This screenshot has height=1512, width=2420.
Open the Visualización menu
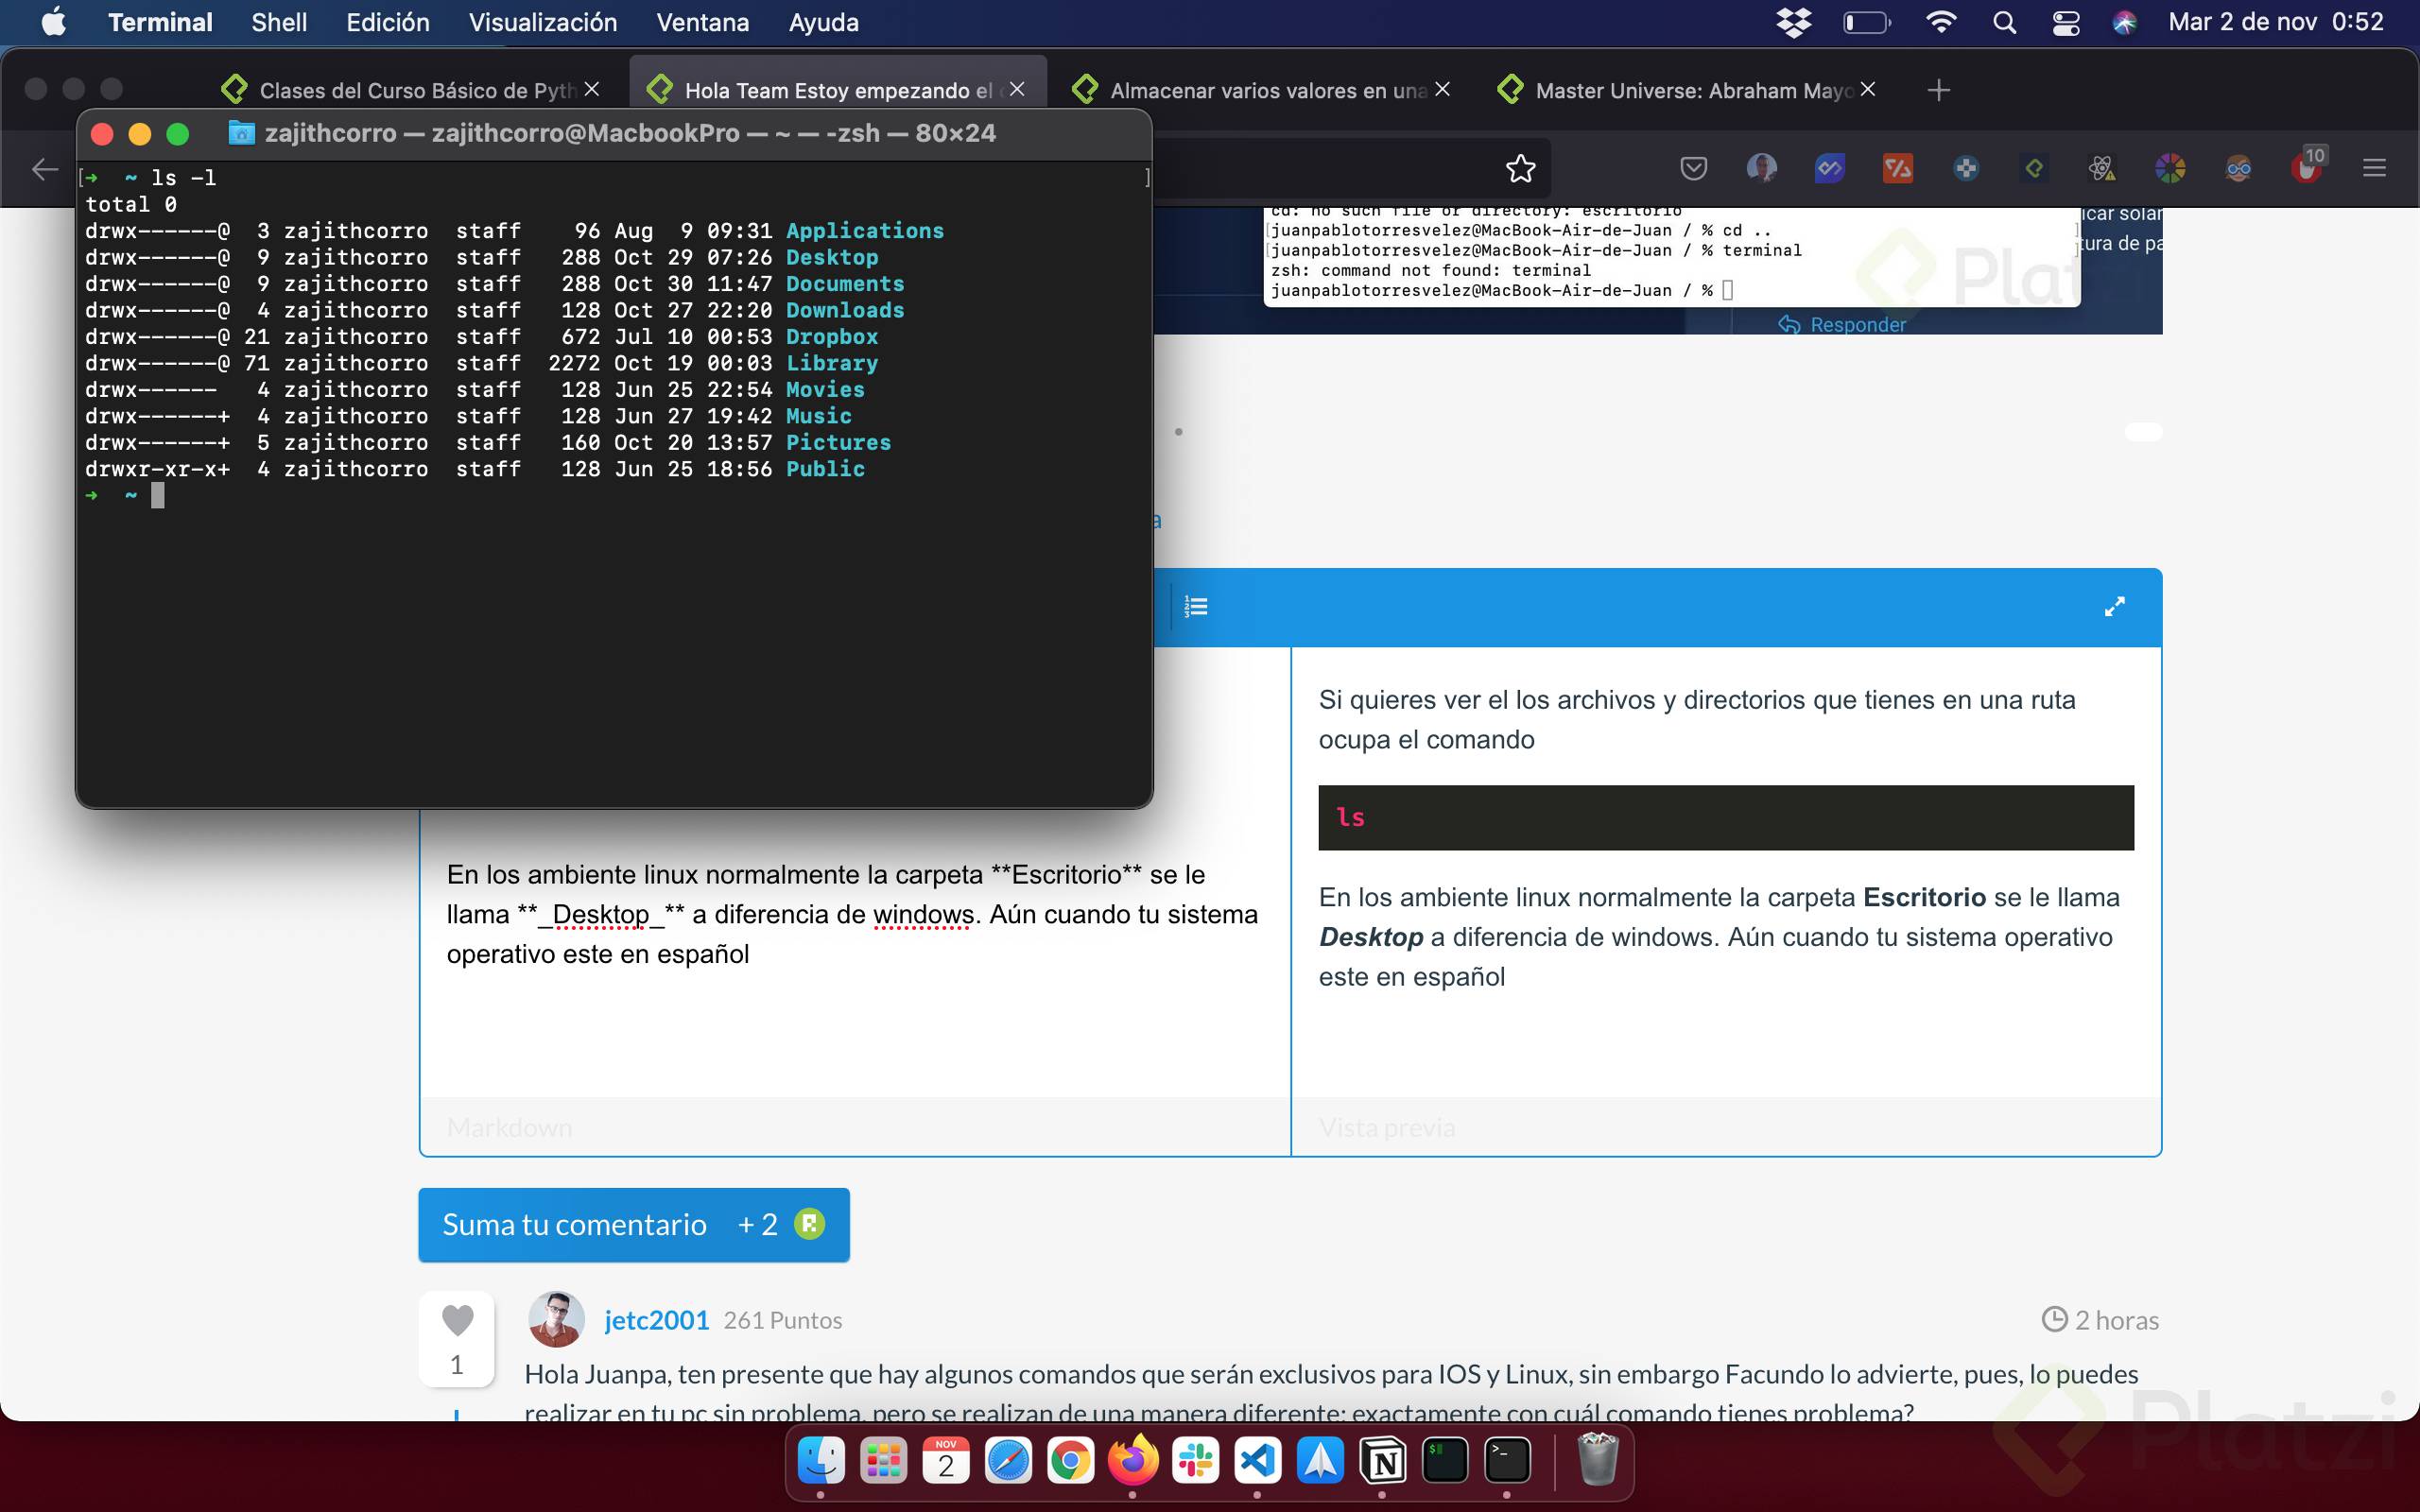coord(543,22)
